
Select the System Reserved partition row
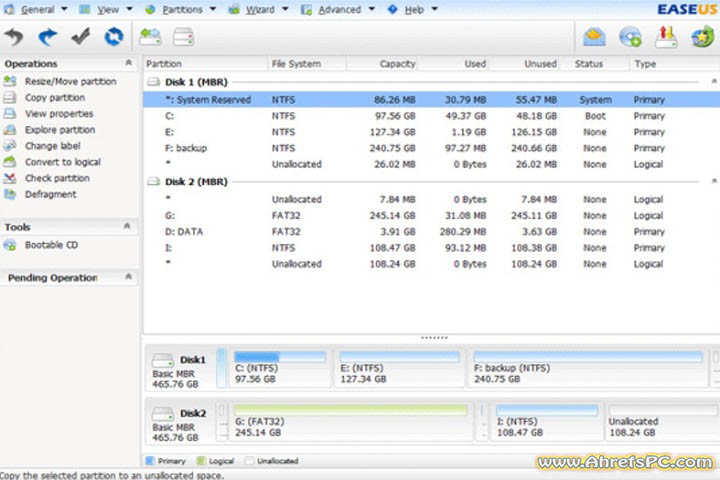[x=431, y=100]
